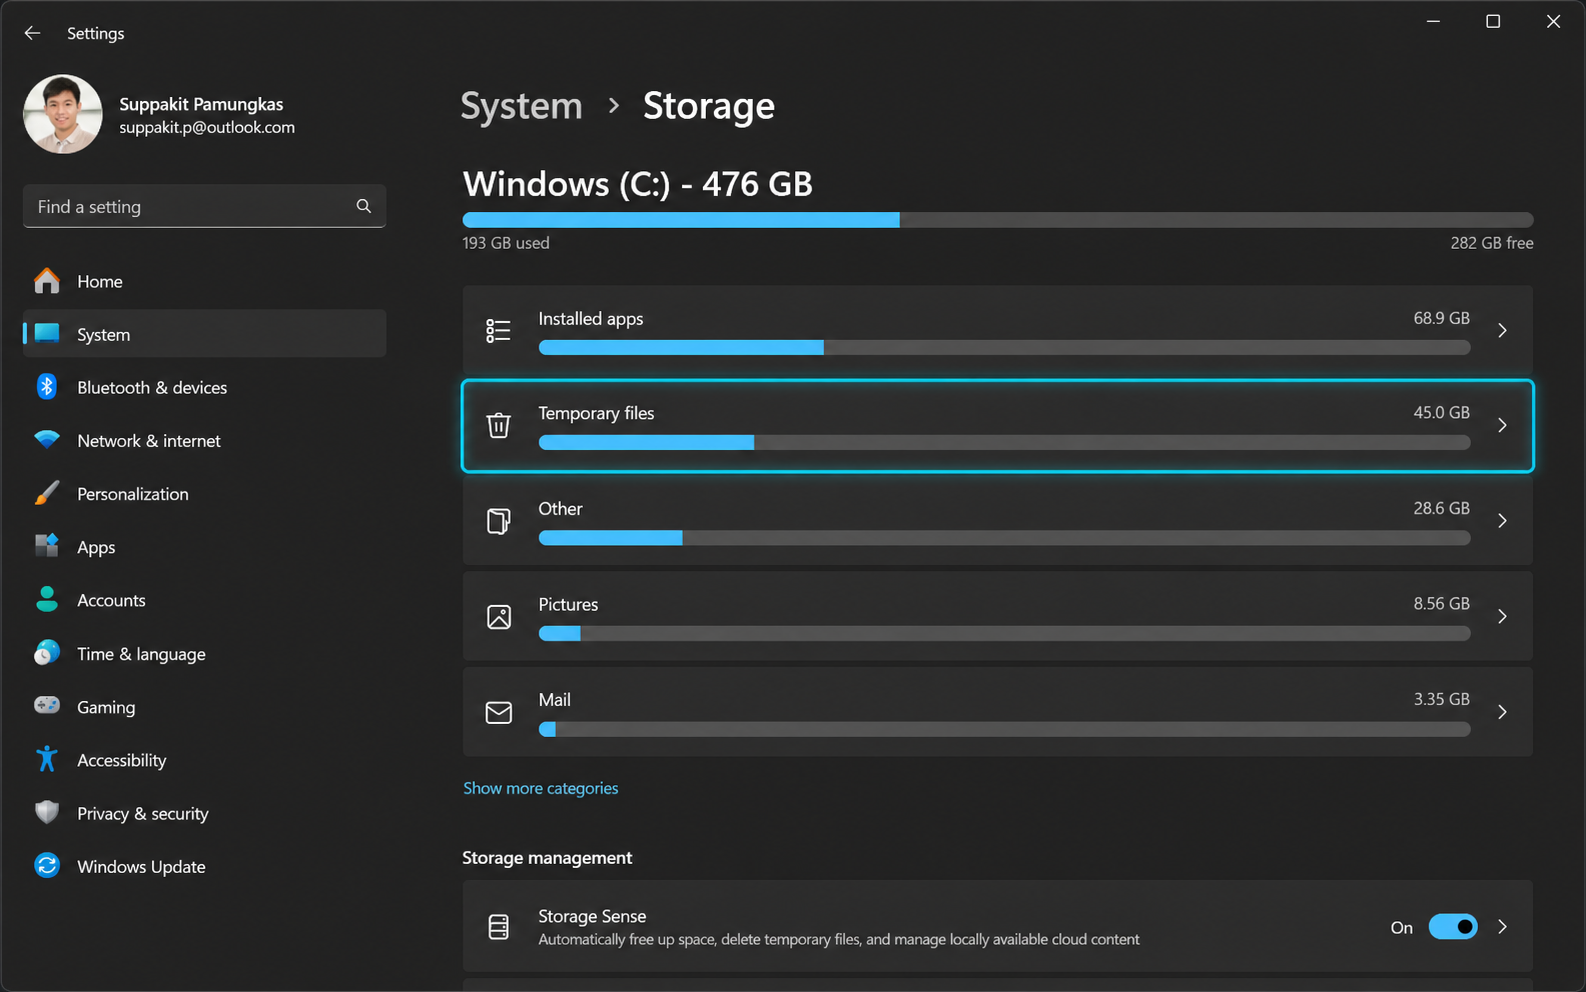Click the Storage Sense title
Screen dimensions: 1586x992
point(592,916)
